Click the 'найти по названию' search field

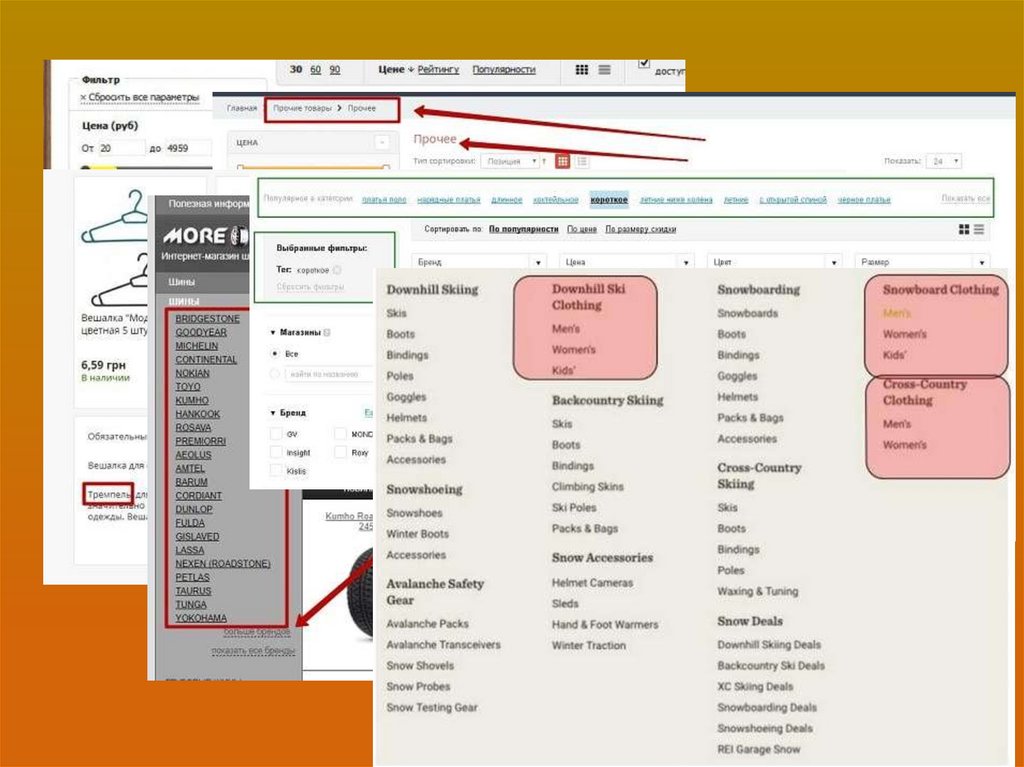coord(329,374)
